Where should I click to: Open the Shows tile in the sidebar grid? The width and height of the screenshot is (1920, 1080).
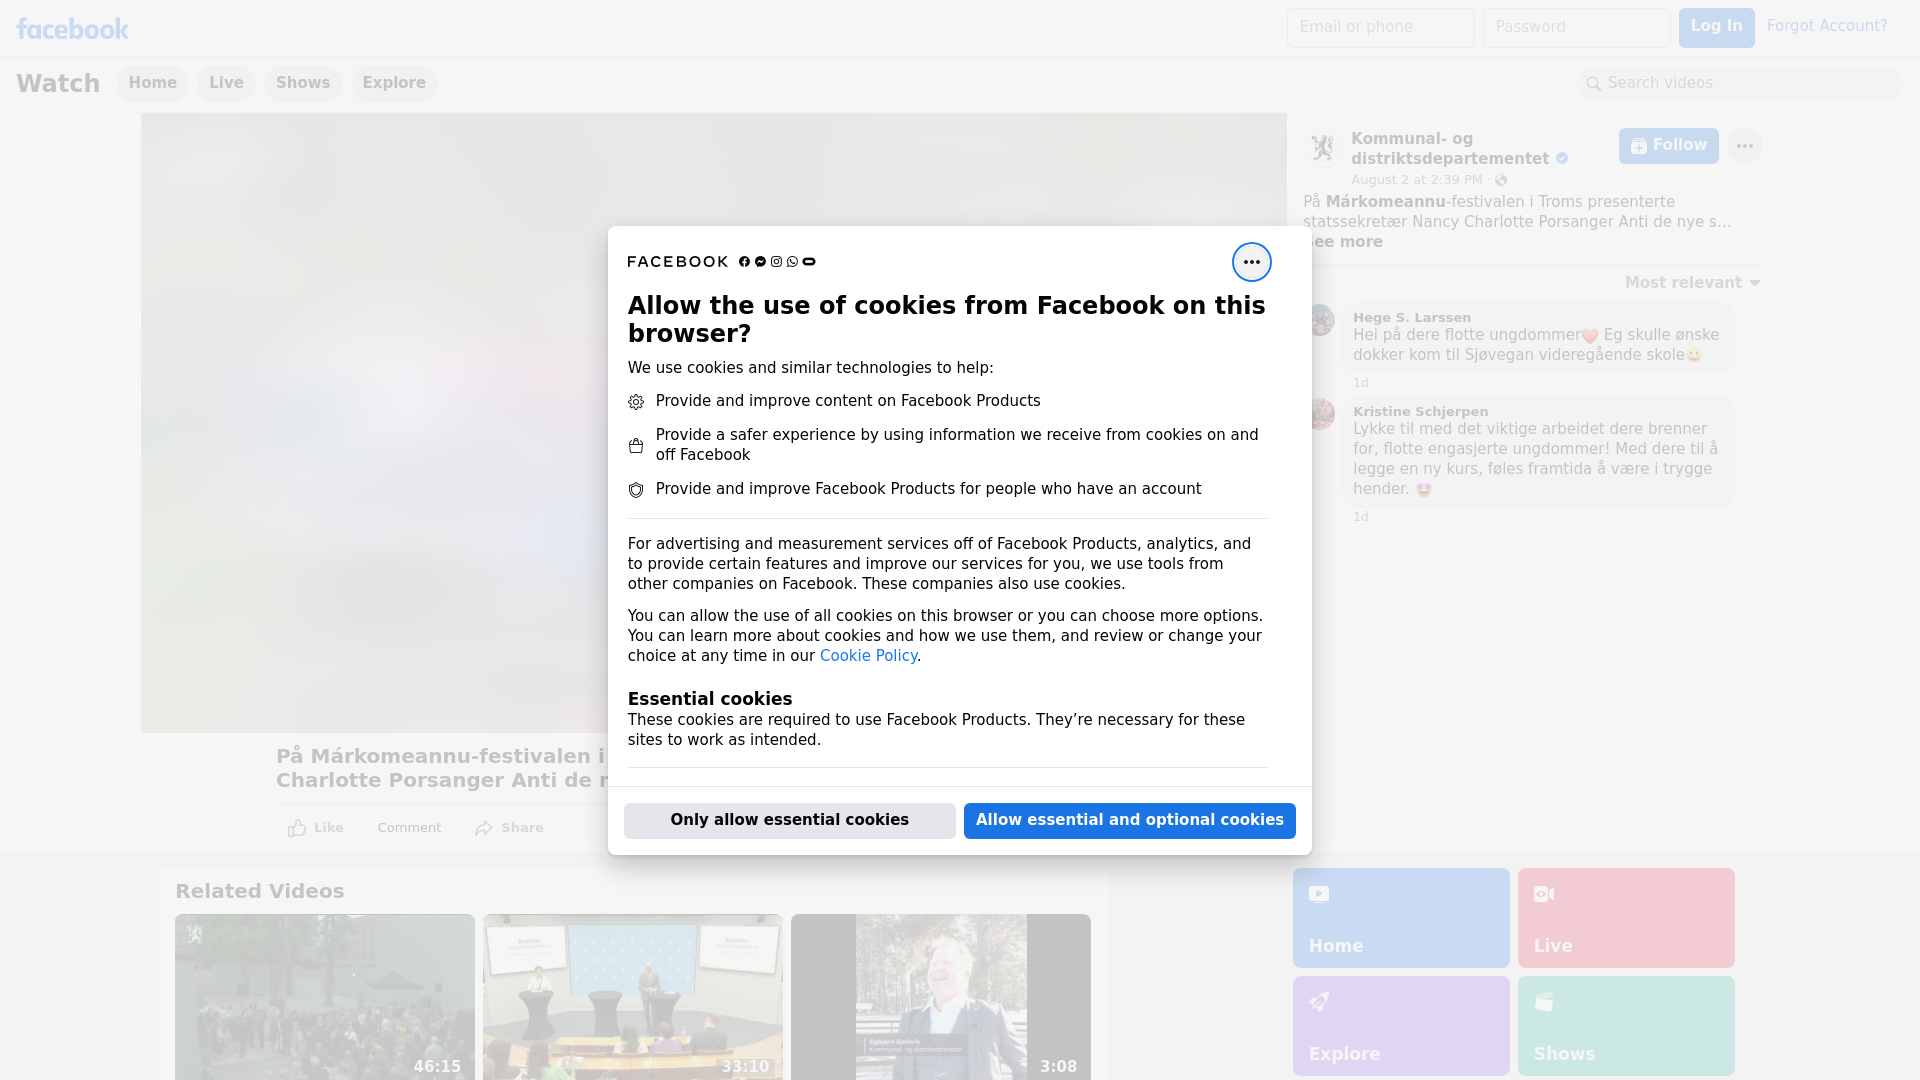coord(1626,1026)
